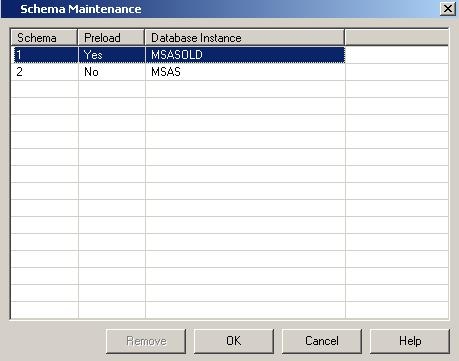
Task: Click the Cancel button
Action: pyautogui.click(x=322, y=341)
